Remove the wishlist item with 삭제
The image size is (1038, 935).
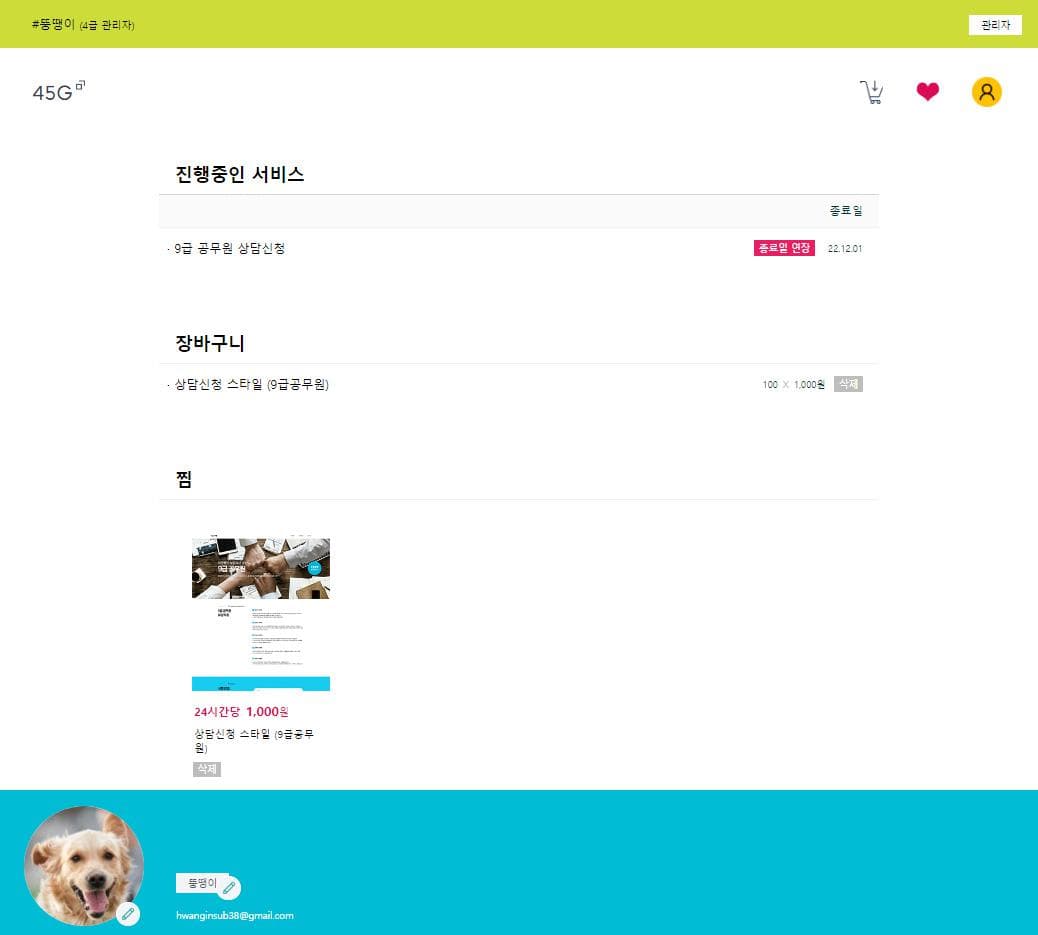[x=206, y=769]
